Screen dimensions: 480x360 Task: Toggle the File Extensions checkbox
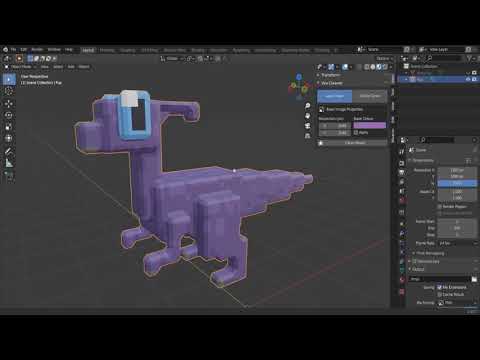tap(440, 287)
